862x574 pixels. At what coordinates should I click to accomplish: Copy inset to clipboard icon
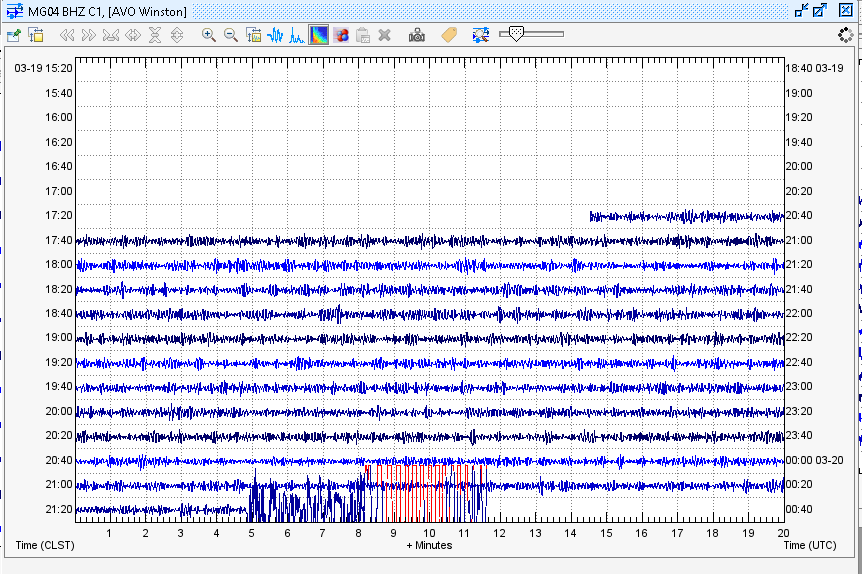point(363,36)
